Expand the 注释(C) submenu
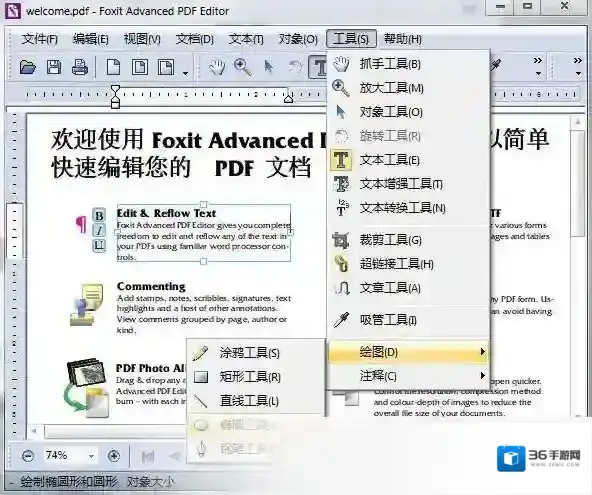This screenshot has height=495, width=592. coord(408,376)
